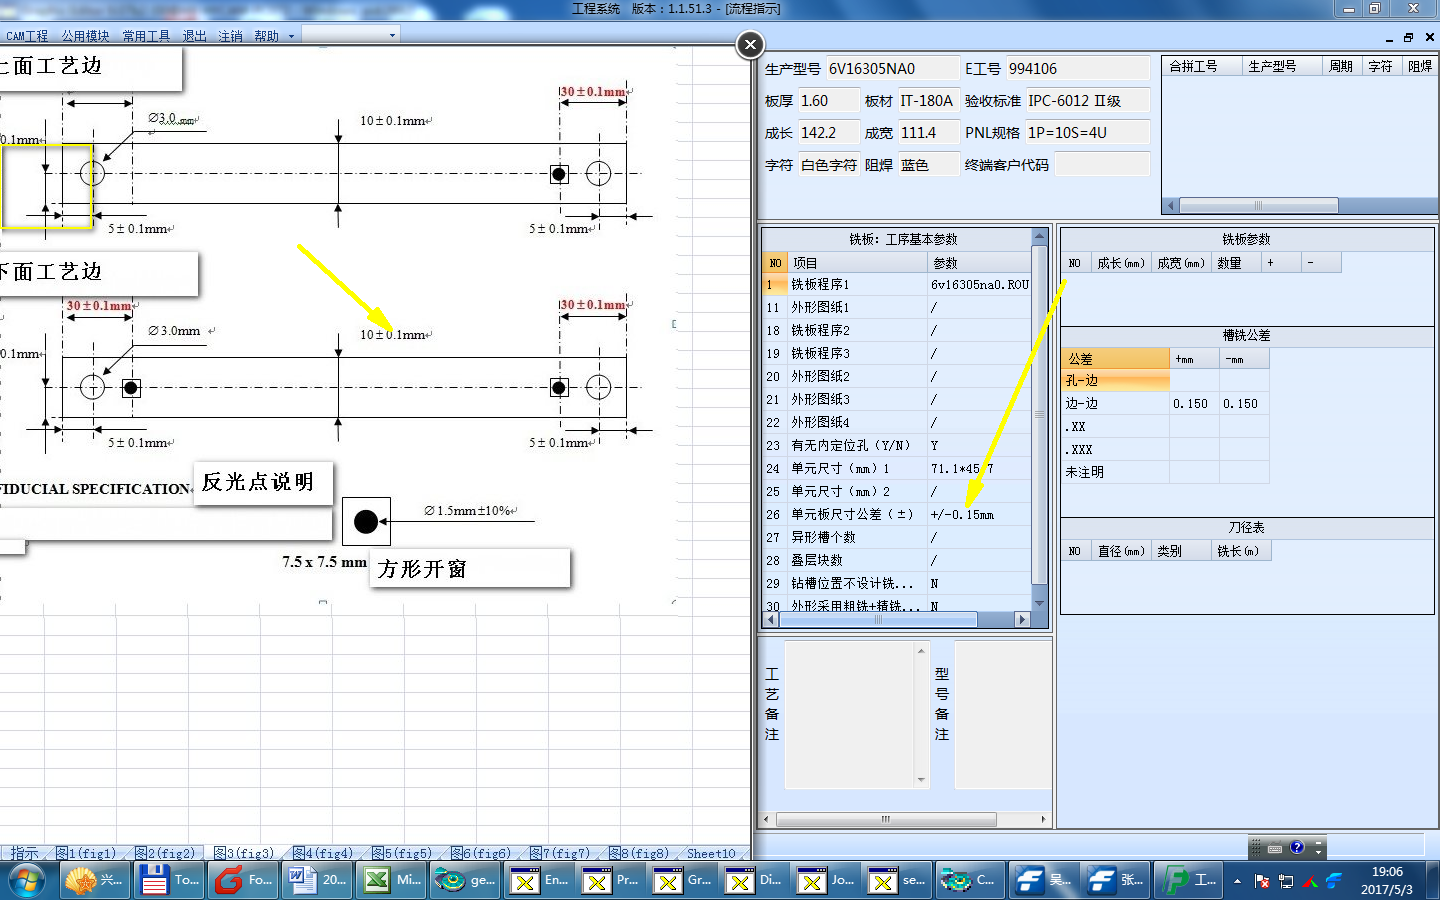Switch to the Sheet10 tab
Viewport: 1440px width, 900px height.
click(711, 853)
